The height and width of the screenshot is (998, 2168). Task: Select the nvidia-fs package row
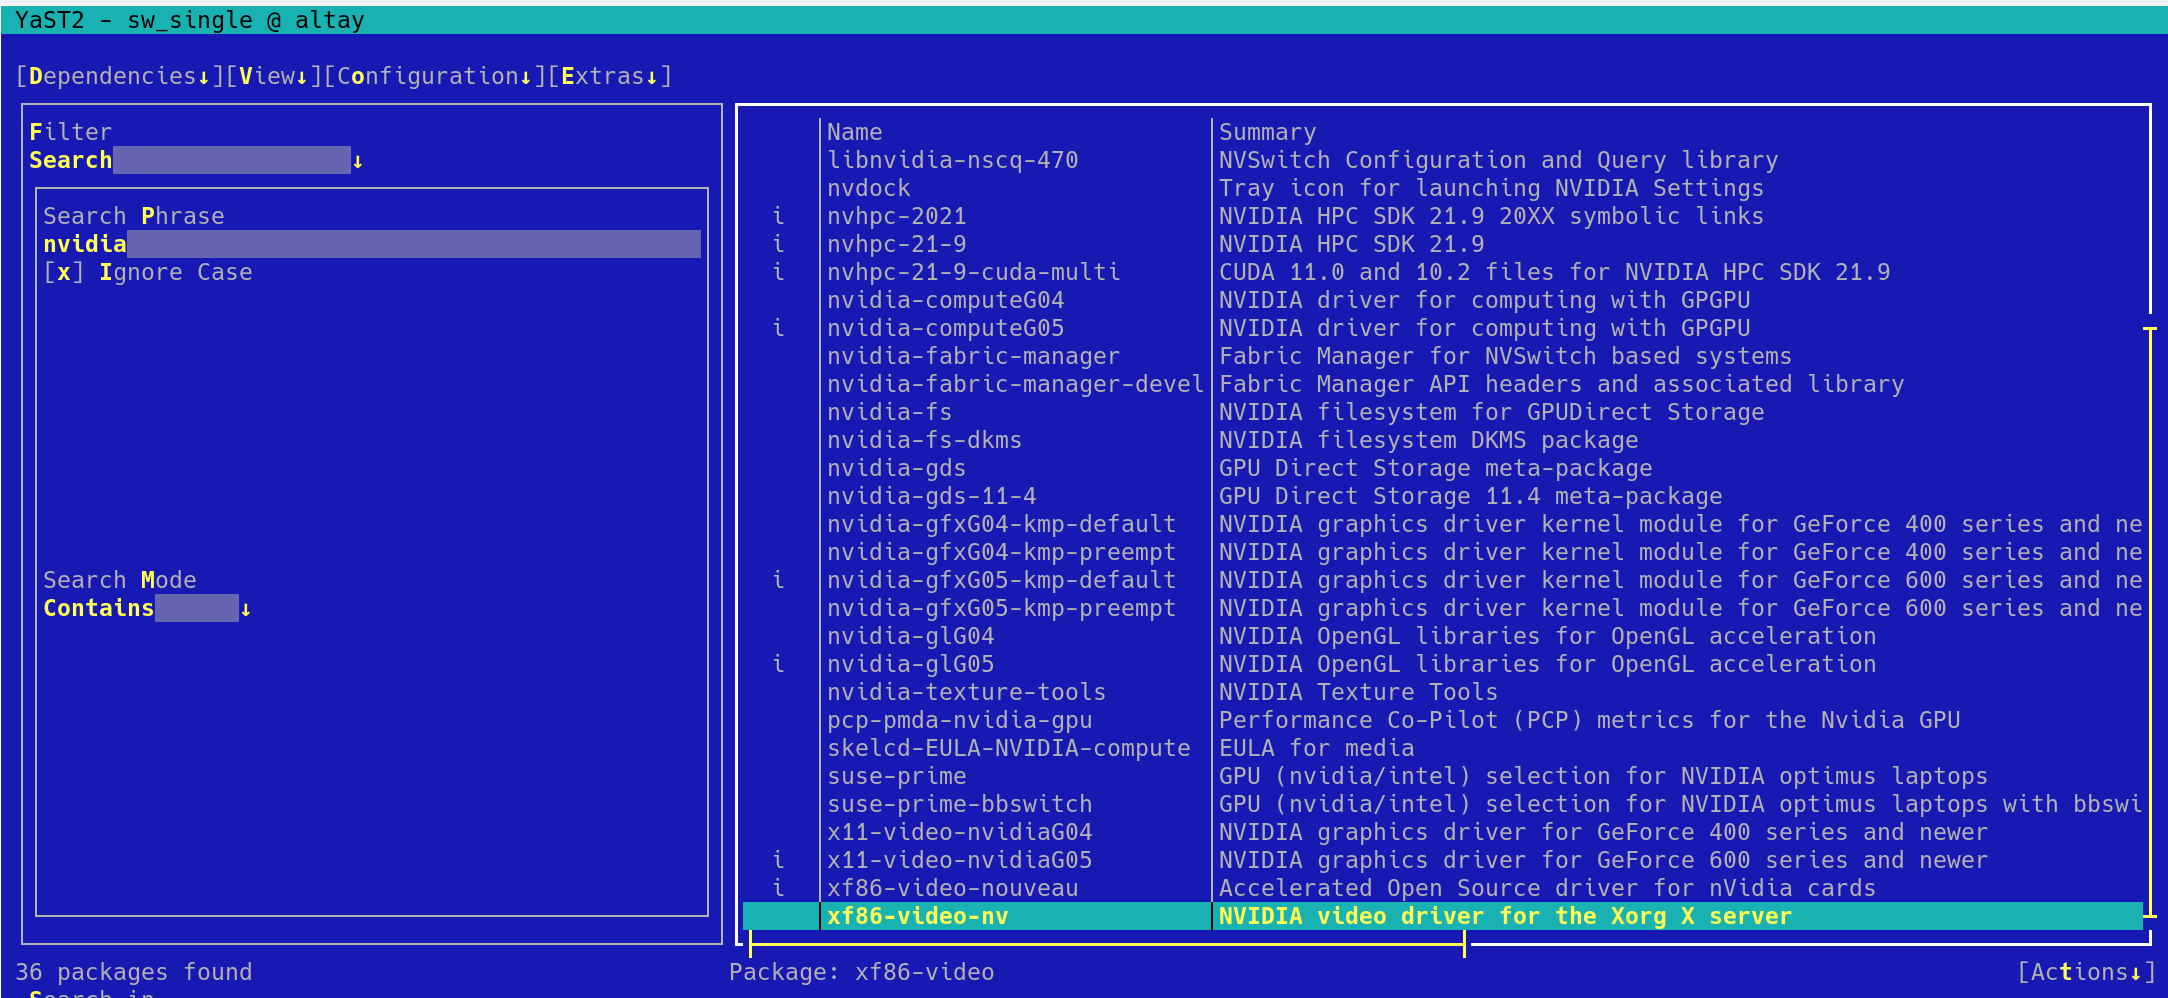(x=1442, y=412)
